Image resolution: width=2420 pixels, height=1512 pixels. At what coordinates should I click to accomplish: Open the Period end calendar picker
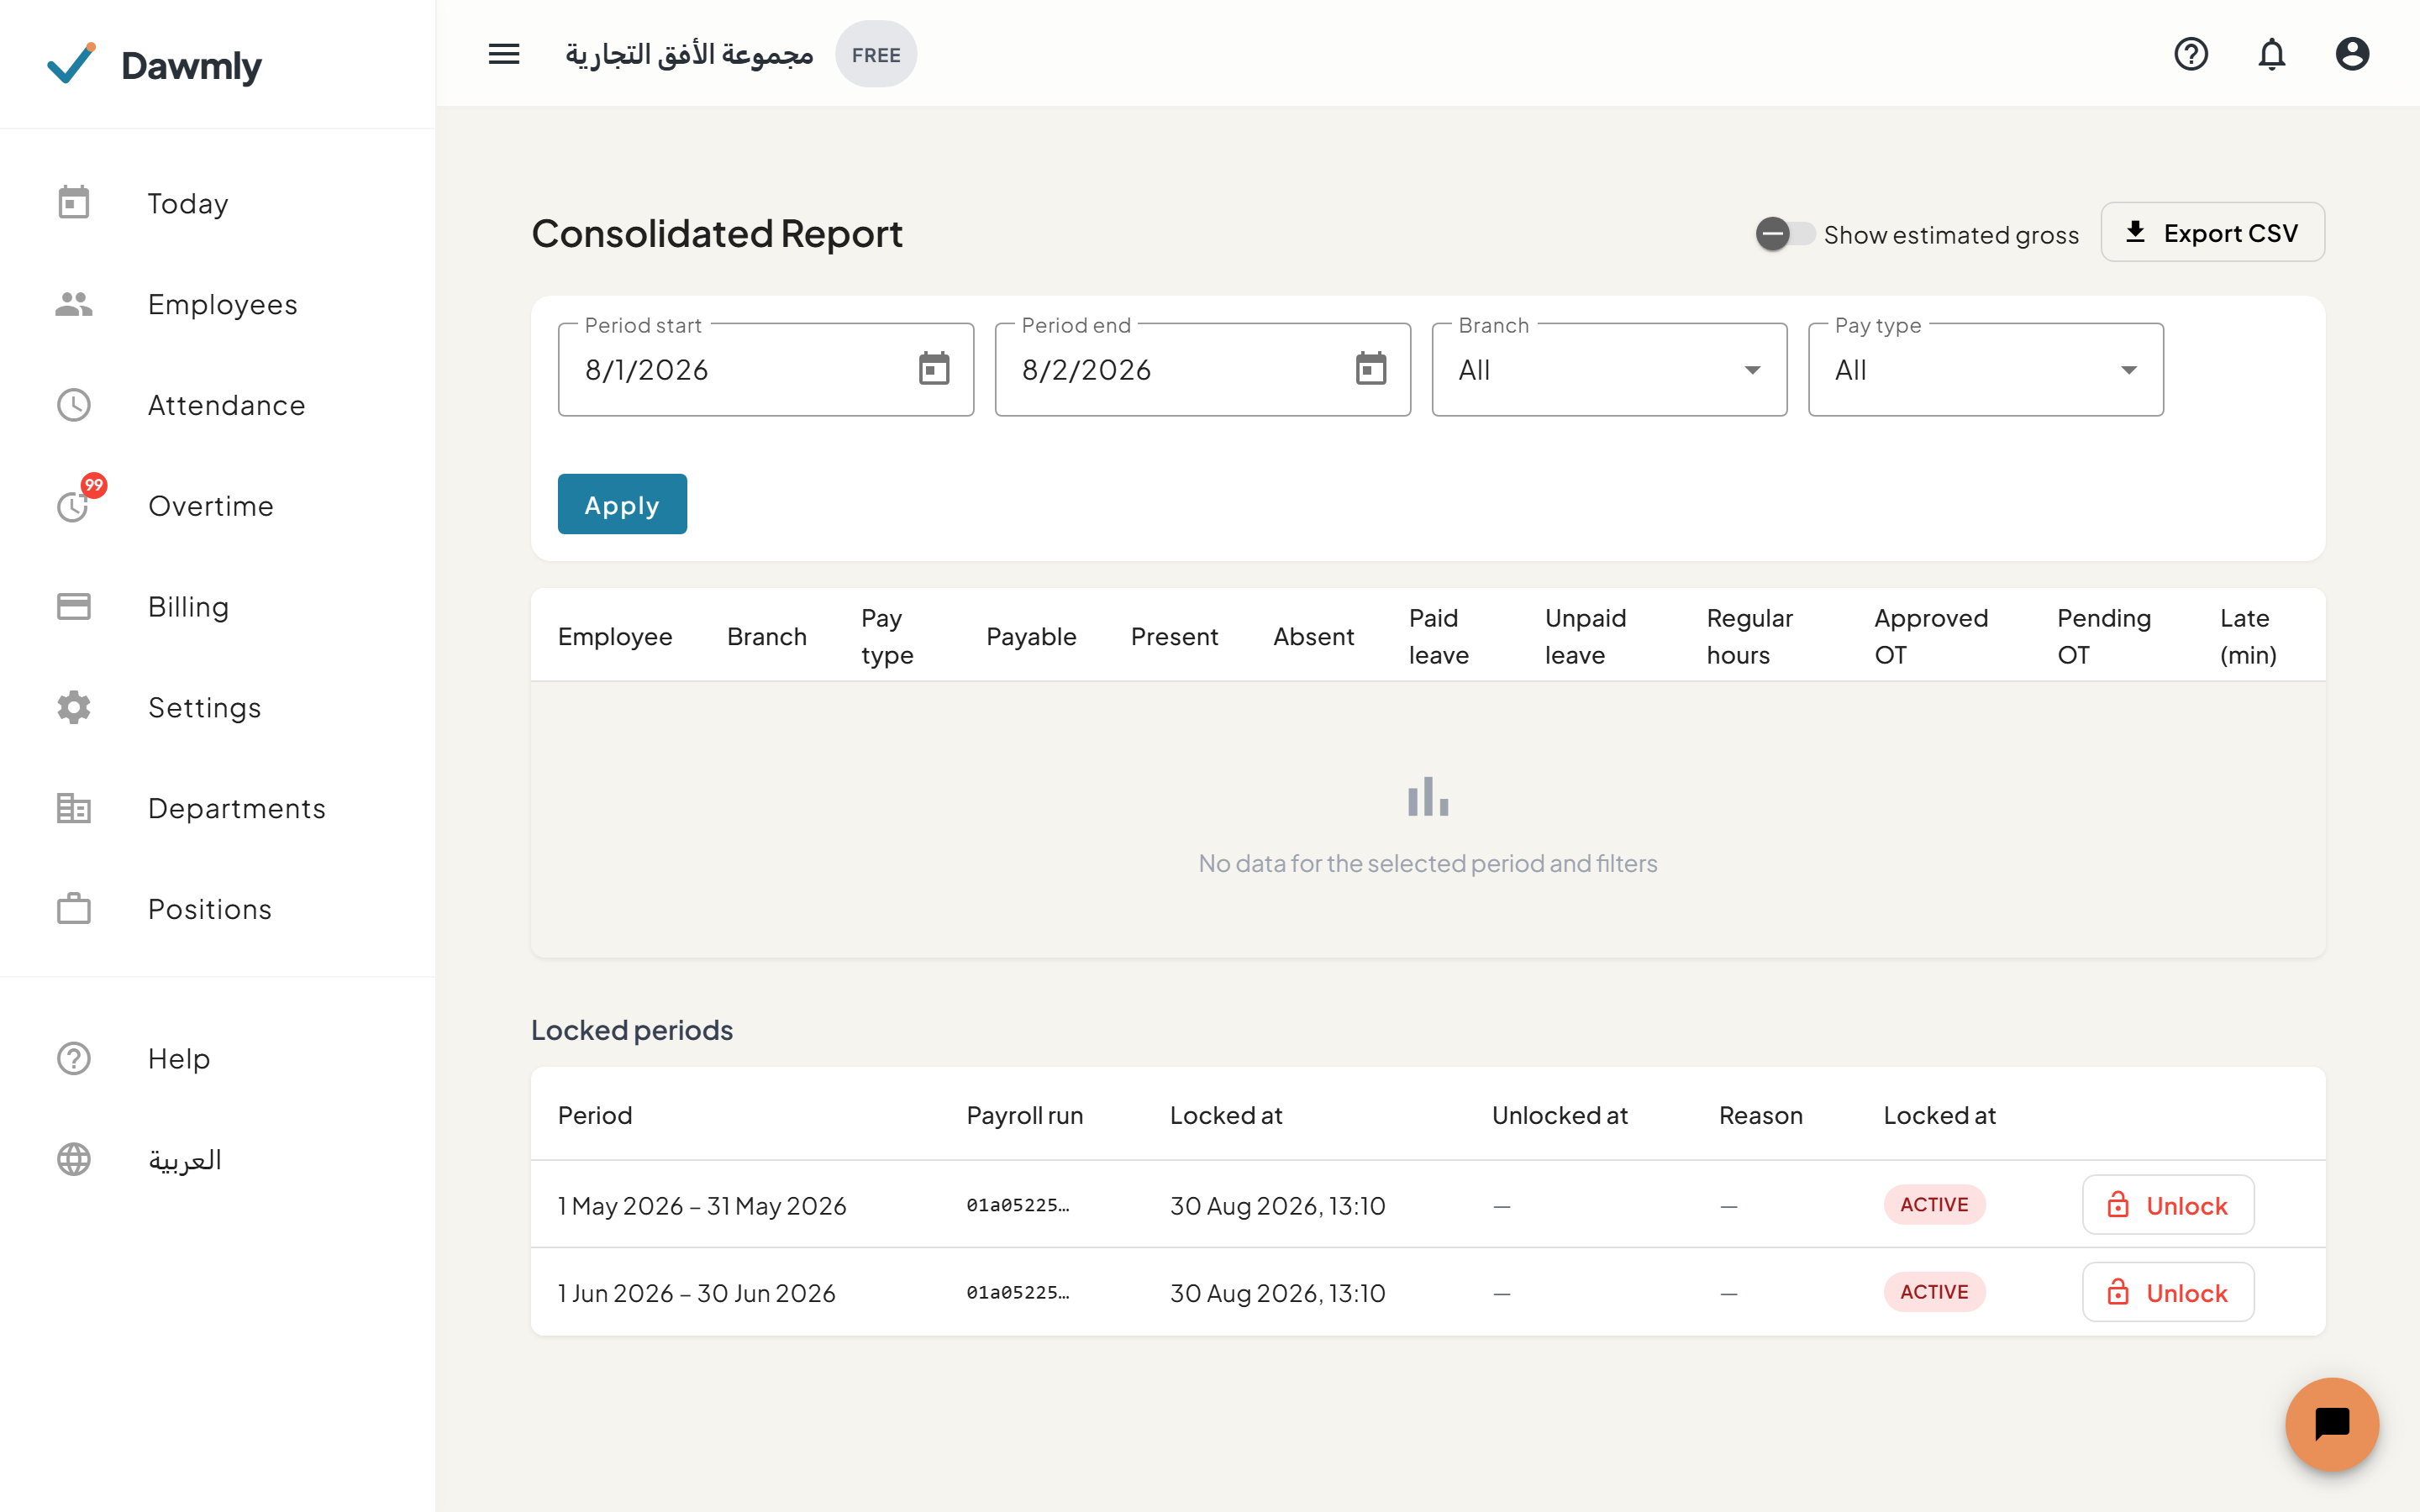(1371, 369)
